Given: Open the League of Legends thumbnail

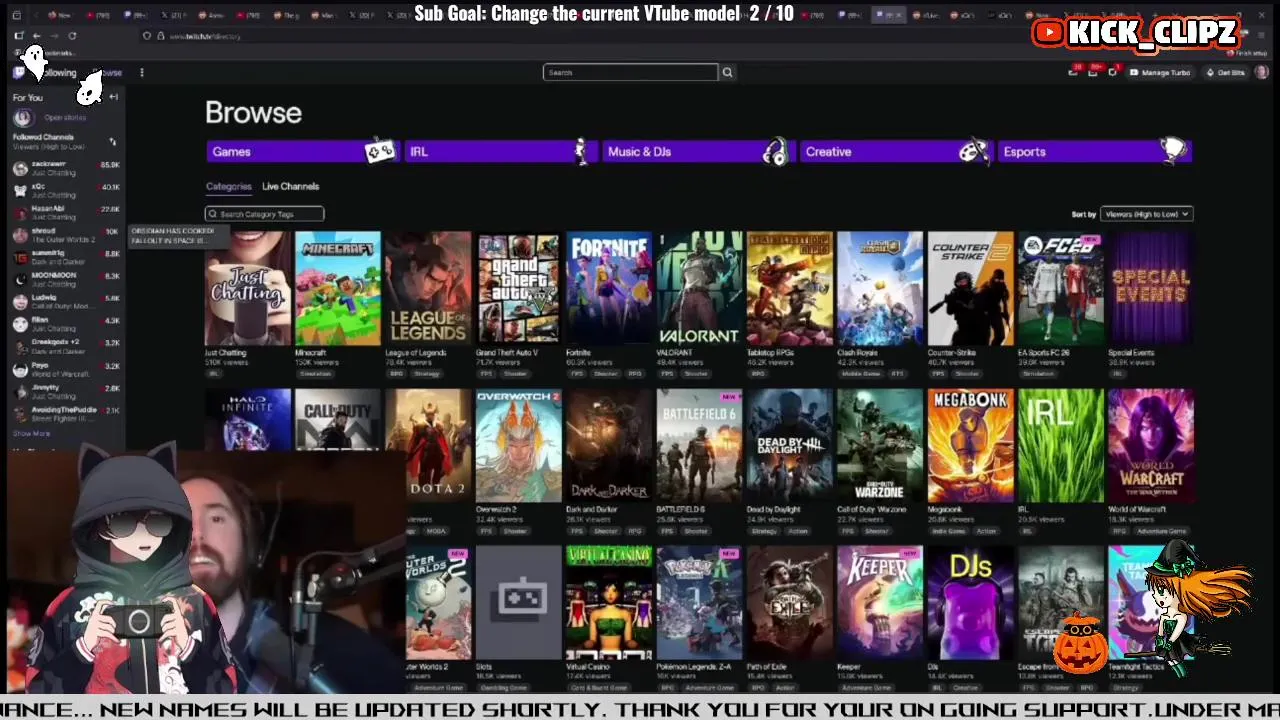Looking at the screenshot, I should pyautogui.click(x=428, y=289).
